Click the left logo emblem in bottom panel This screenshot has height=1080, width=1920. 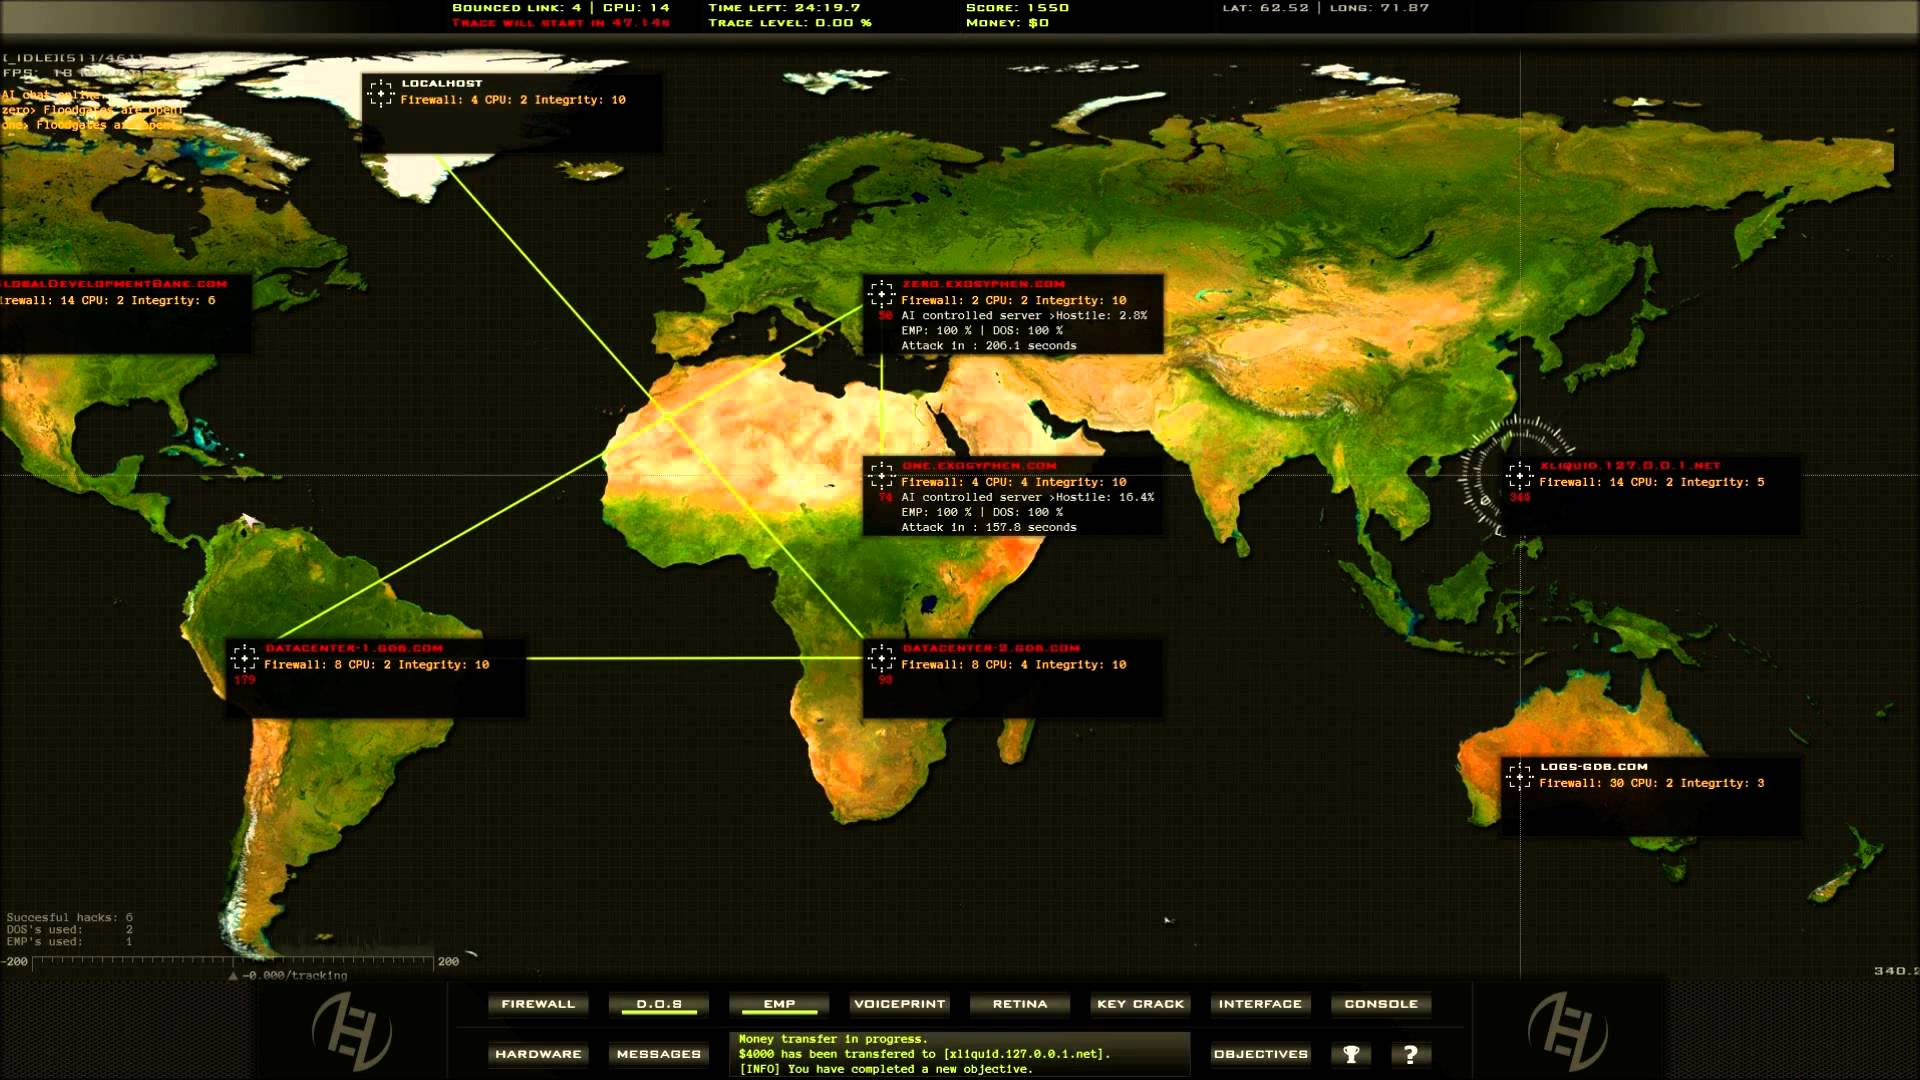(352, 1031)
